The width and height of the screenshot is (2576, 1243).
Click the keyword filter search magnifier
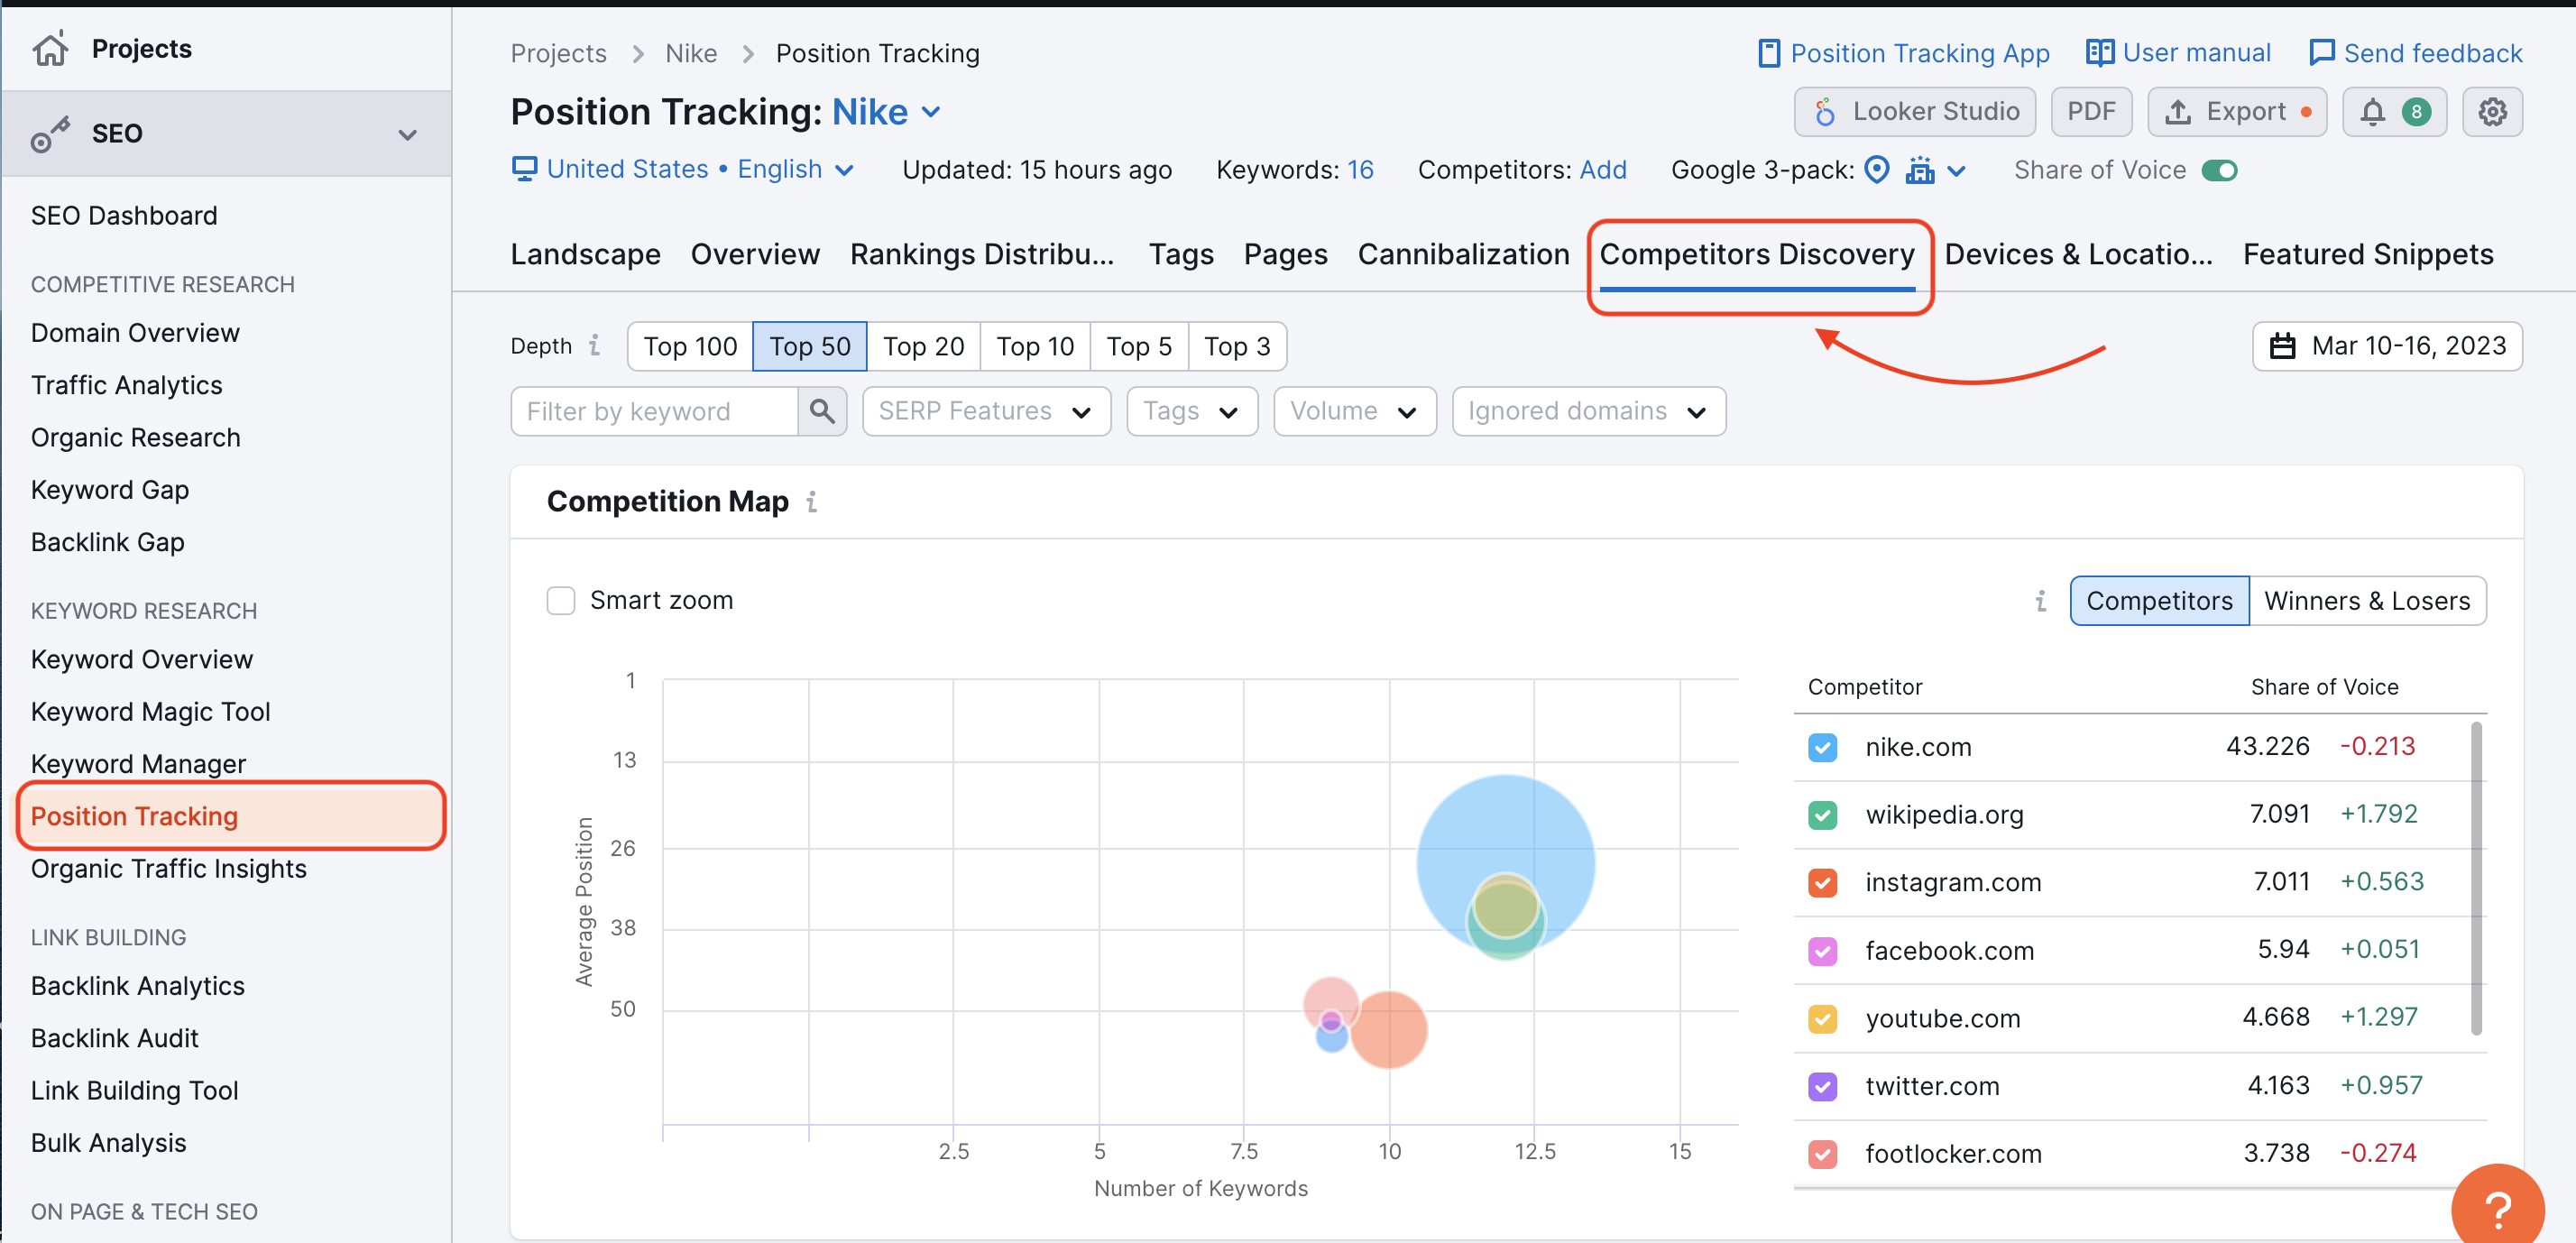tap(822, 411)
